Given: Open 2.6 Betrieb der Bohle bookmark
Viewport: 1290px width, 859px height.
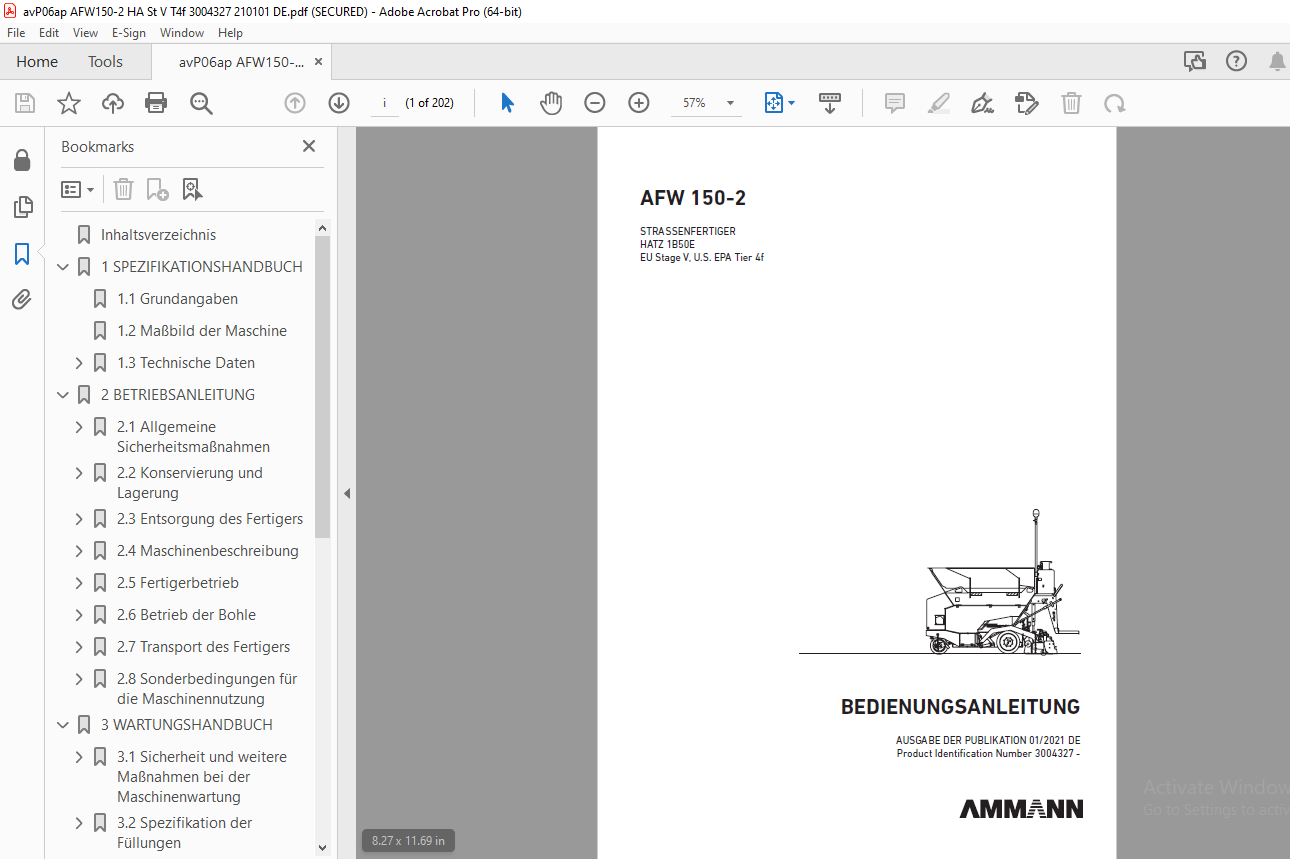Looking at the screenshot, I should 186,615.
